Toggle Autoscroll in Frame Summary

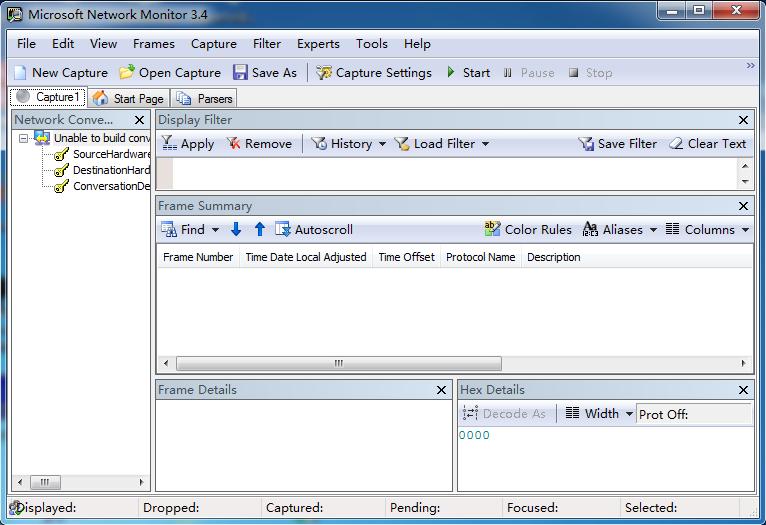pos(313,229)
